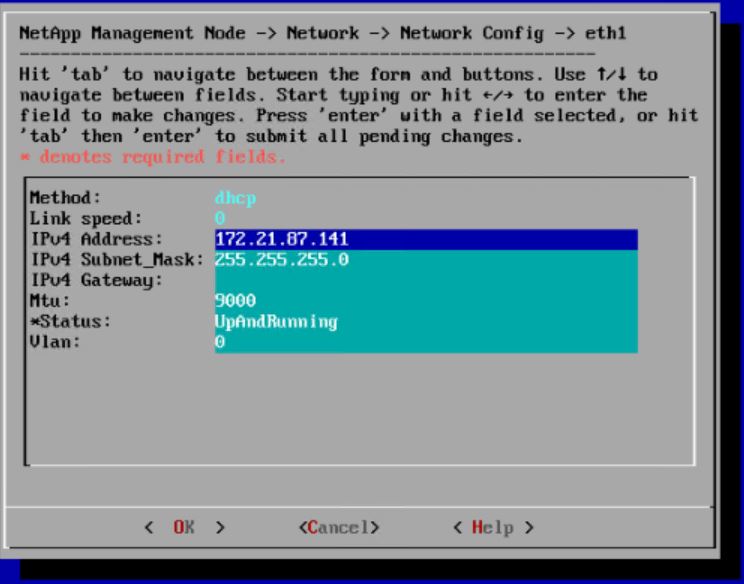Select the Help button
The width and height of the screenshot is (744, 584).
(493, 527)
